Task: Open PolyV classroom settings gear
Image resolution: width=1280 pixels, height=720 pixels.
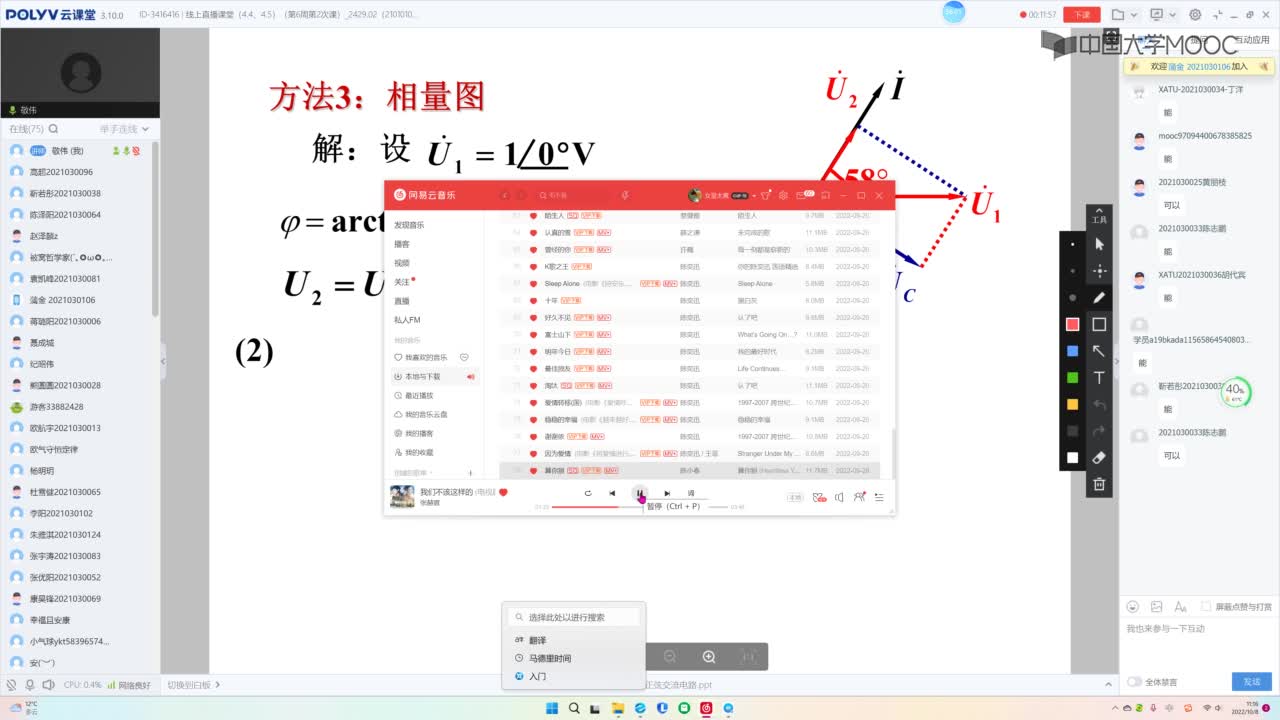Action: [1195, 15]
